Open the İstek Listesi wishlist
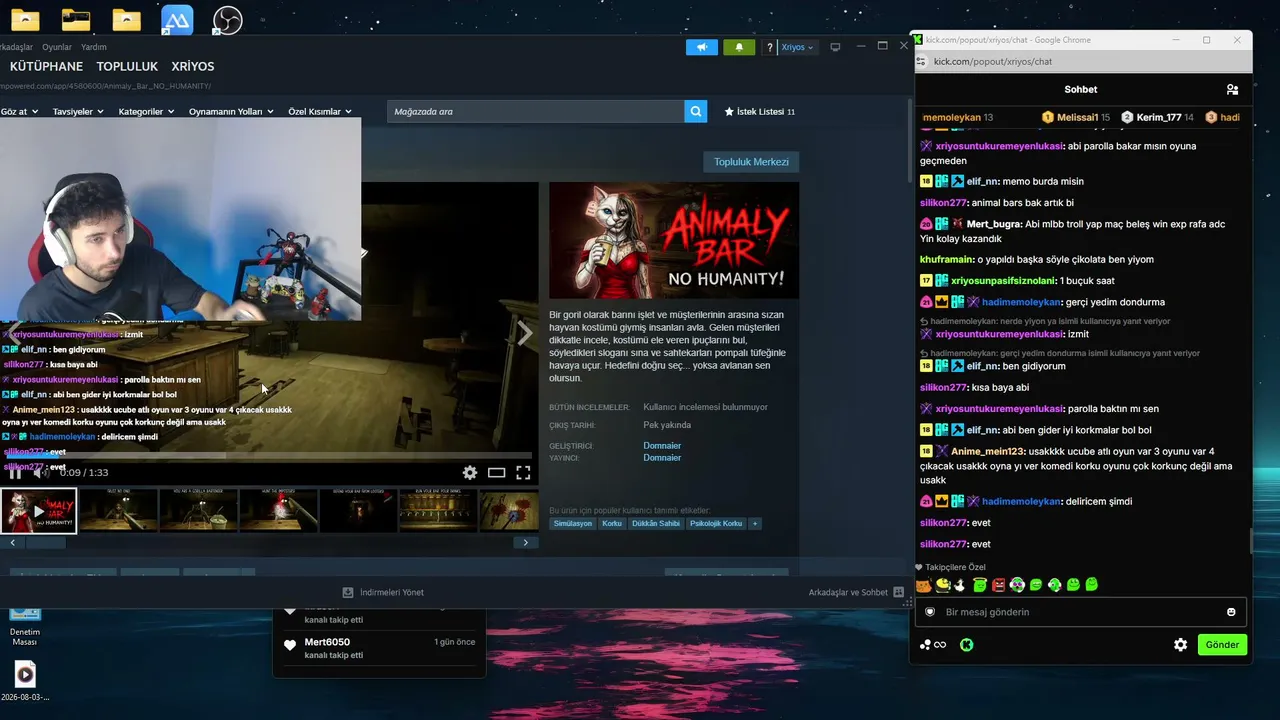This screenshot has width=1280, height=720. pos(759,112)
